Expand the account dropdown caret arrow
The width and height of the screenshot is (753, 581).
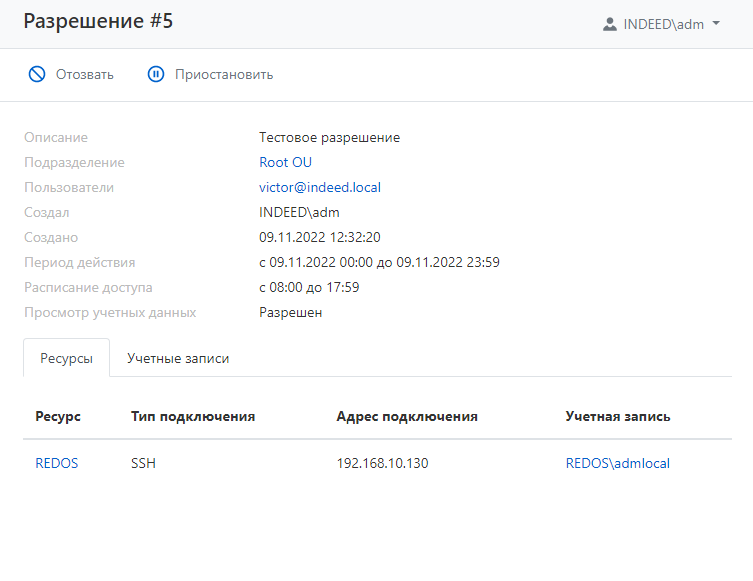pyautogui.click(x=716, y=24)
